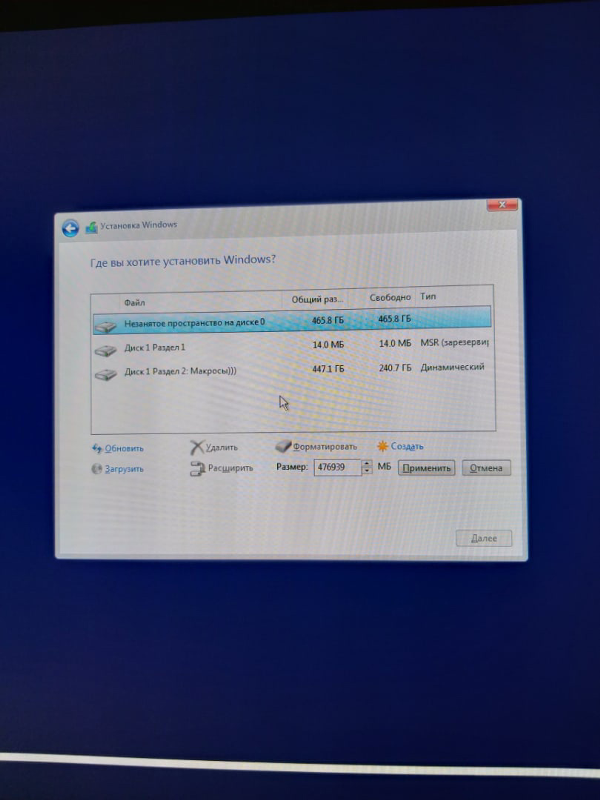Decrease size with down stepper arrow
The width and height of the screenshot is (600, 800).
[x=367, y=471]
